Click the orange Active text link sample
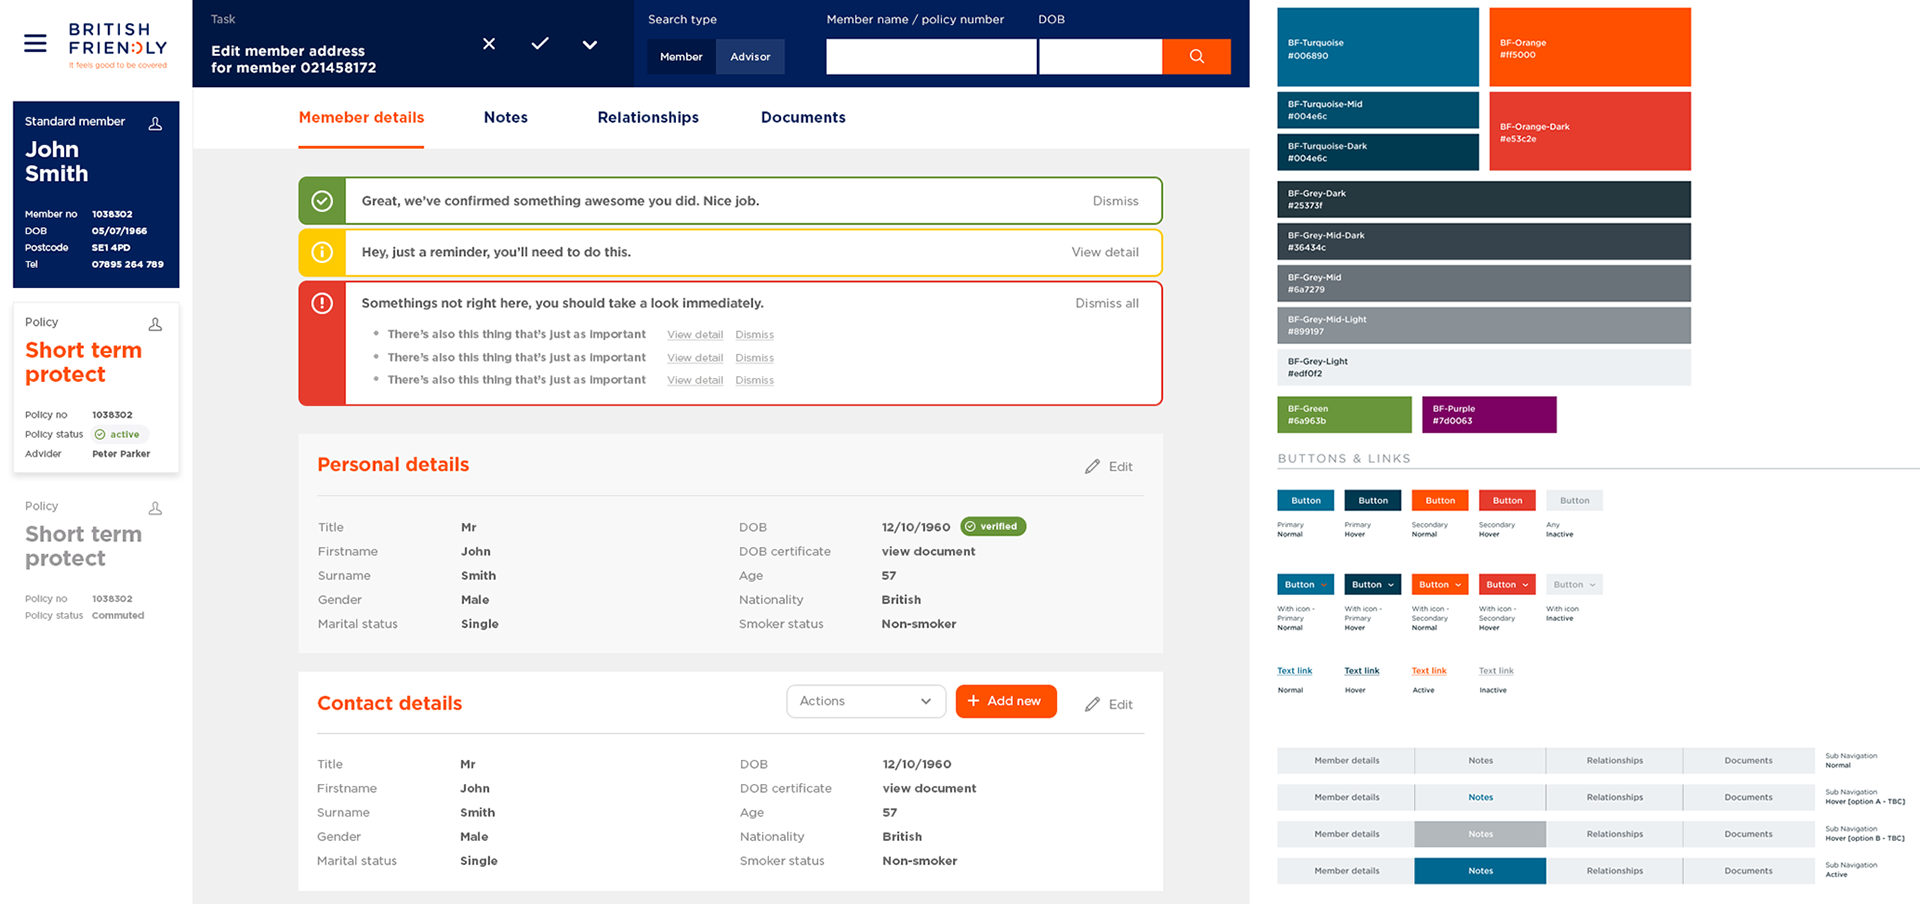The height and width of the screenshot is (904, 1920). tap(1429, 671)
